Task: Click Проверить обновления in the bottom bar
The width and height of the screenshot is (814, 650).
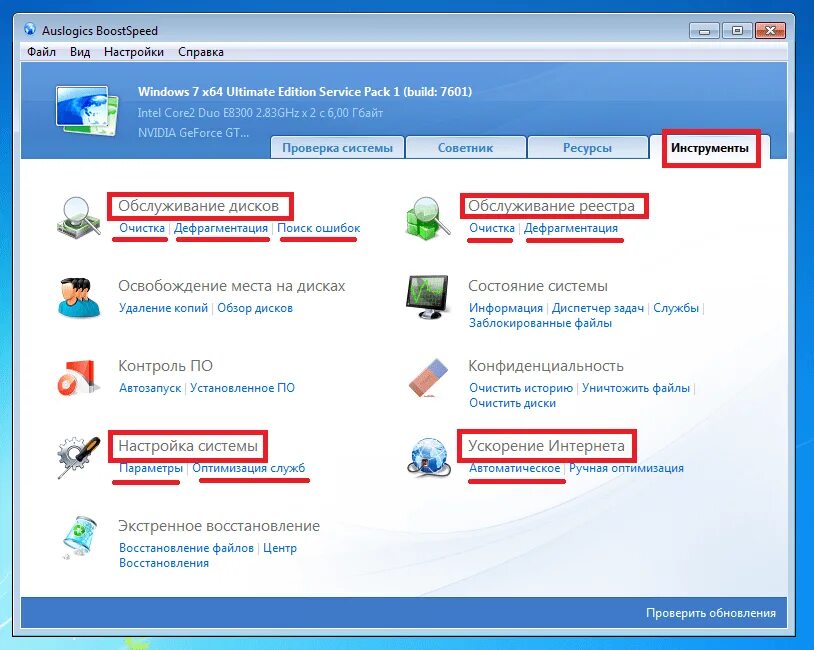Action: point(711,613)
